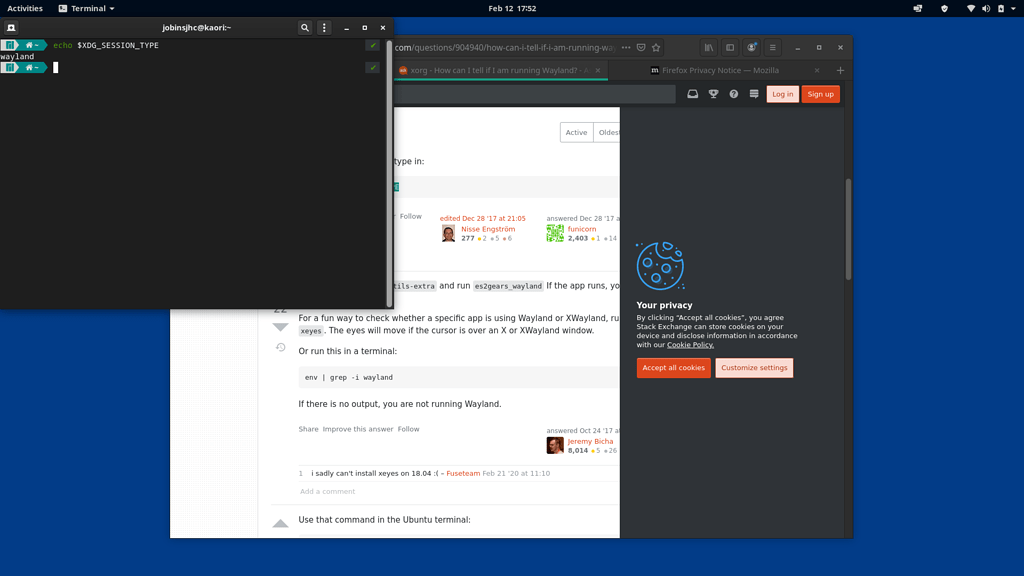Open the Firefox library icon

pos(709,47)
